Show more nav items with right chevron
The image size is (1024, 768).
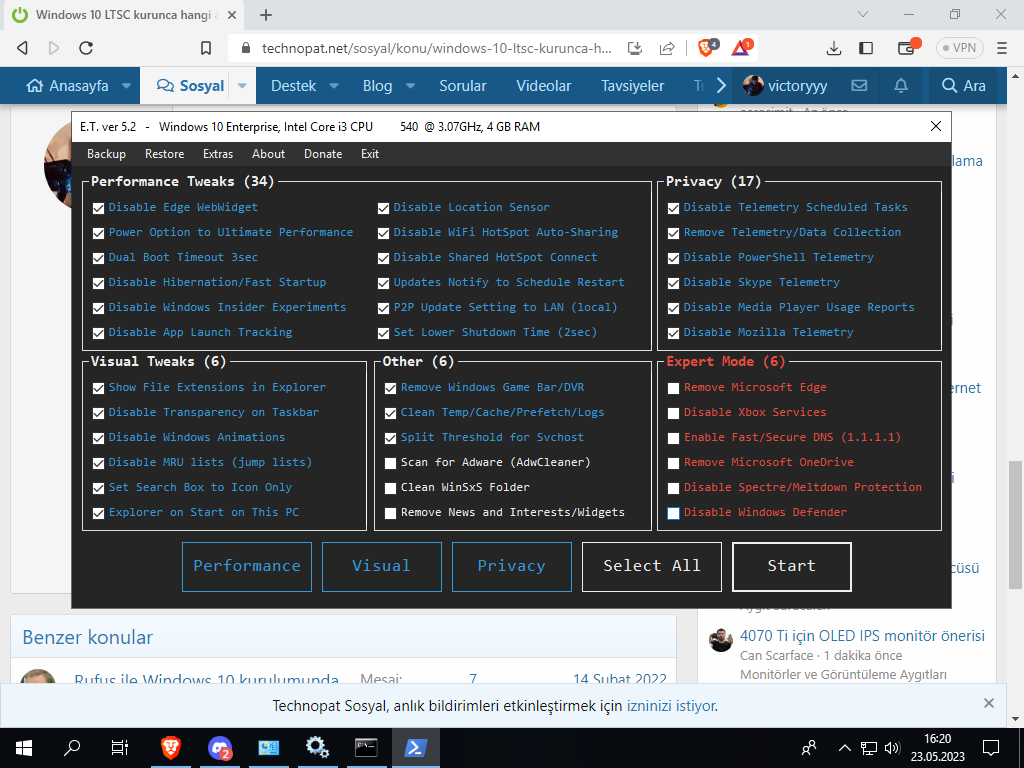pyautogui.click(x=721, y=86)
